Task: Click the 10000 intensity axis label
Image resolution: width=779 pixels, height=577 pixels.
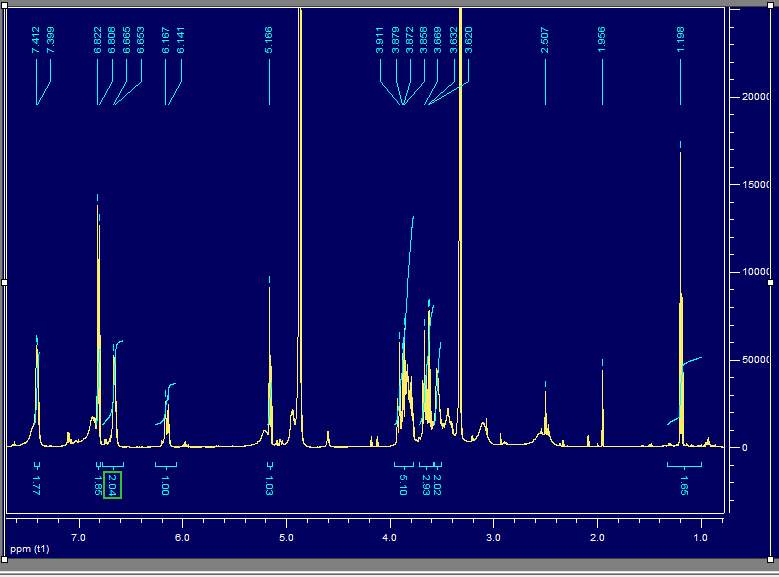Action: point(755,272)
